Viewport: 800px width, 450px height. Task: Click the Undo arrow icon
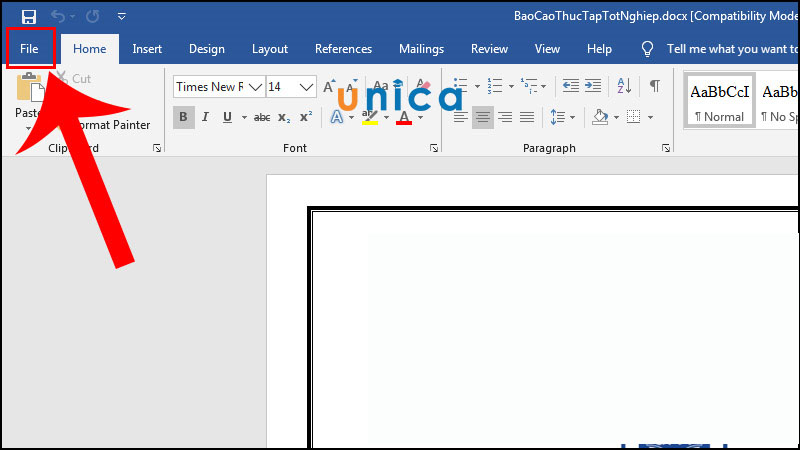58,16
